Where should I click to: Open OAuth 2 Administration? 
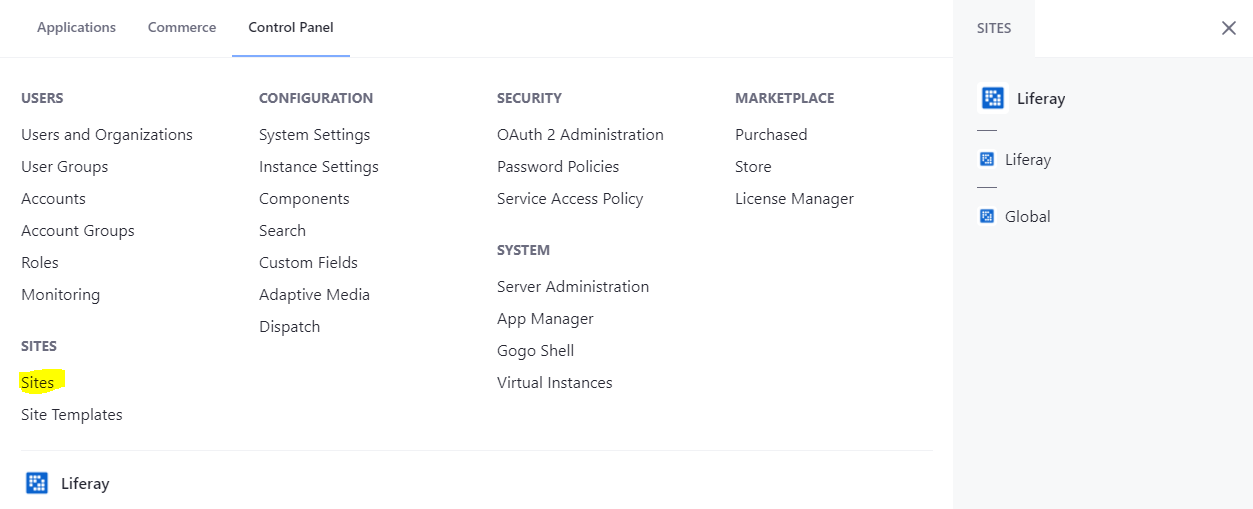coord(580,135)
